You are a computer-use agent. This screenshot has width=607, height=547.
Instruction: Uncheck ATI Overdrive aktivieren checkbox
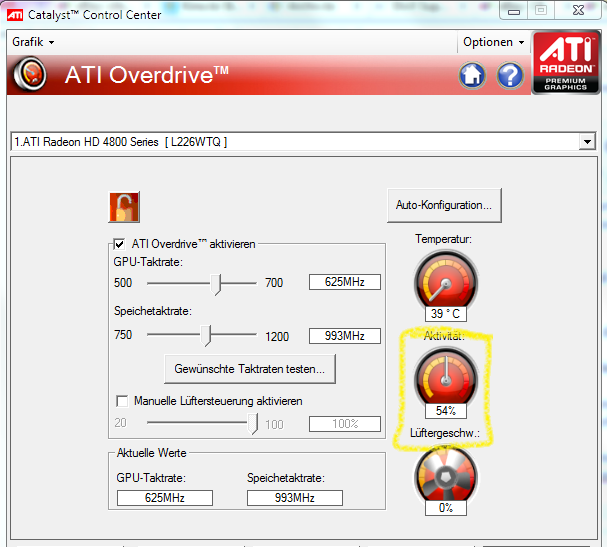click(119, 244)
